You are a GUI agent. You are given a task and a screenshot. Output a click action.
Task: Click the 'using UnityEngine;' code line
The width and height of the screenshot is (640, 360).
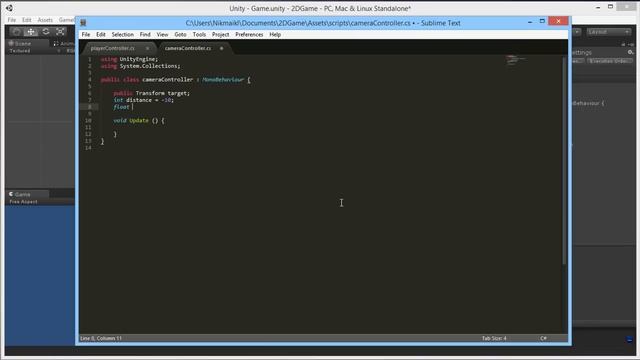pyautogui.click(x=129, y=59)
